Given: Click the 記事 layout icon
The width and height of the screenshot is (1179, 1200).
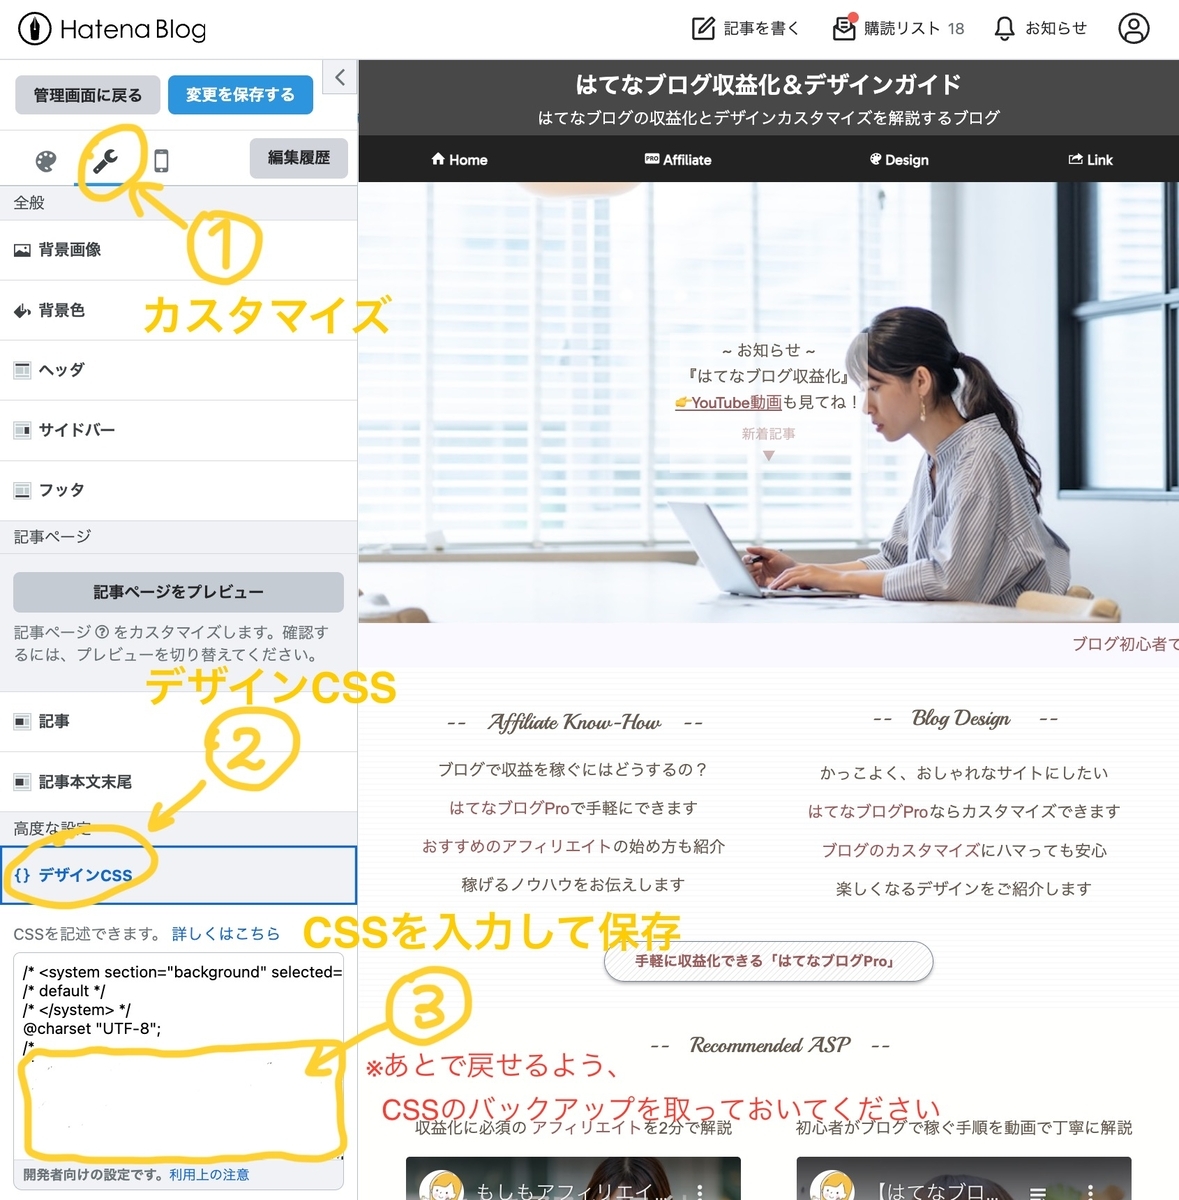Looking at the screenshot, I should coord(22,721).
